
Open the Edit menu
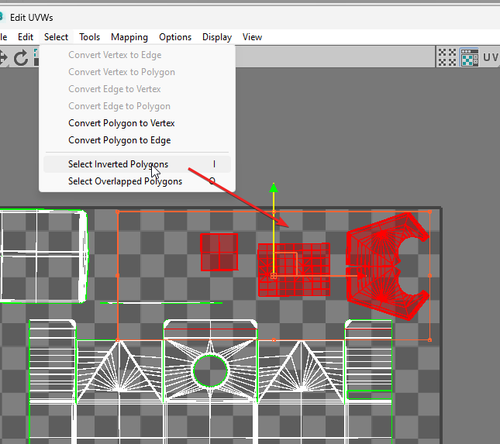[25, 37]
